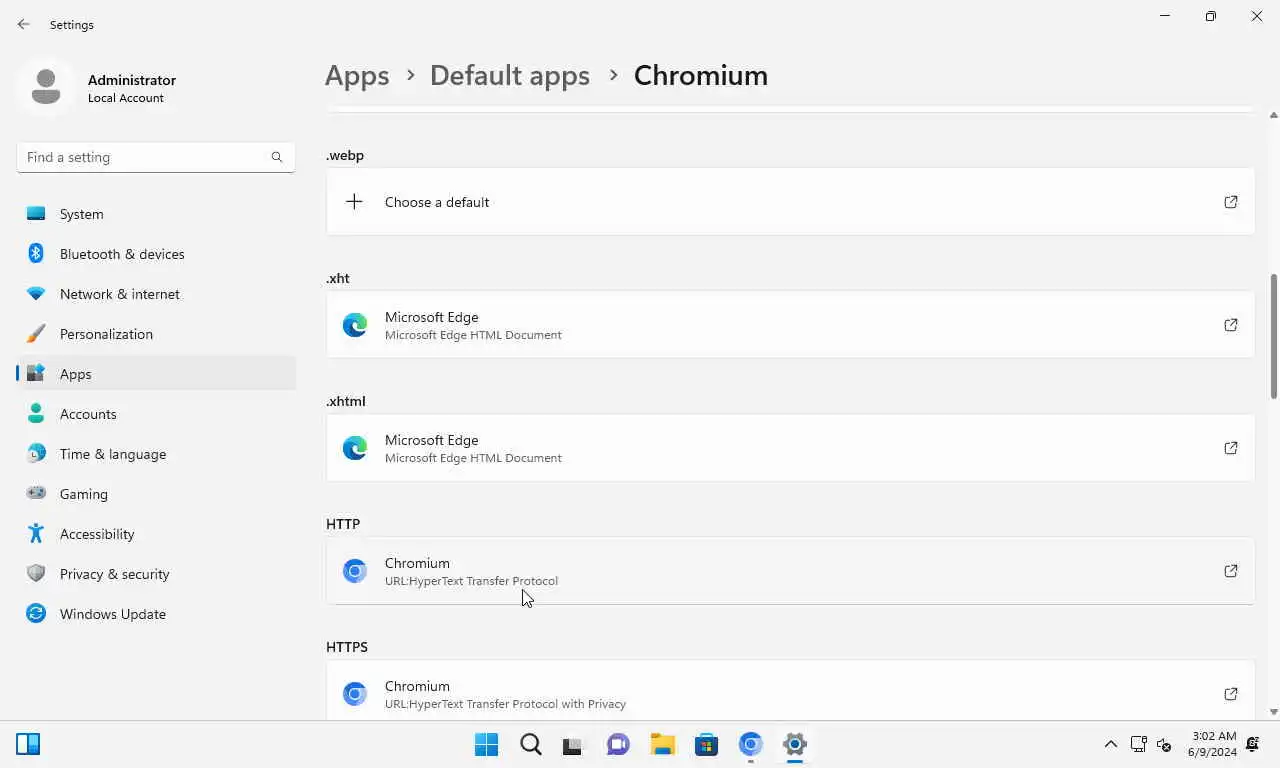This screenshot has width=1280, height=768.
Task: Open File Explorer from the taskbar
Action: click(x=662, y=744)
